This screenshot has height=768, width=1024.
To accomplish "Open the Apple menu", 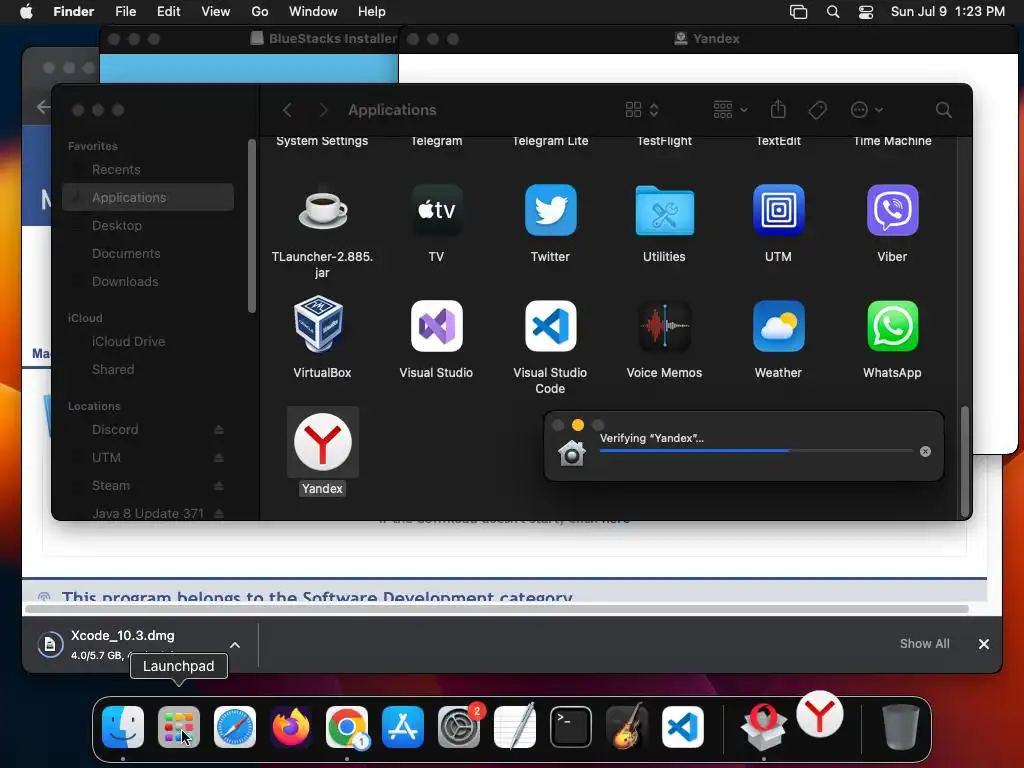I will [26, 12].
